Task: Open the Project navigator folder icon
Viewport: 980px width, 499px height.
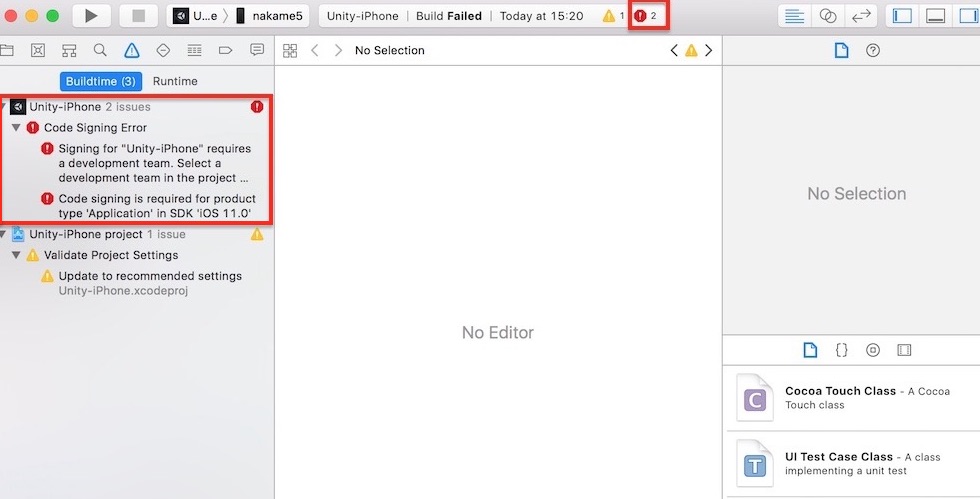Action: pyautogui.click(x=6, y=51)
